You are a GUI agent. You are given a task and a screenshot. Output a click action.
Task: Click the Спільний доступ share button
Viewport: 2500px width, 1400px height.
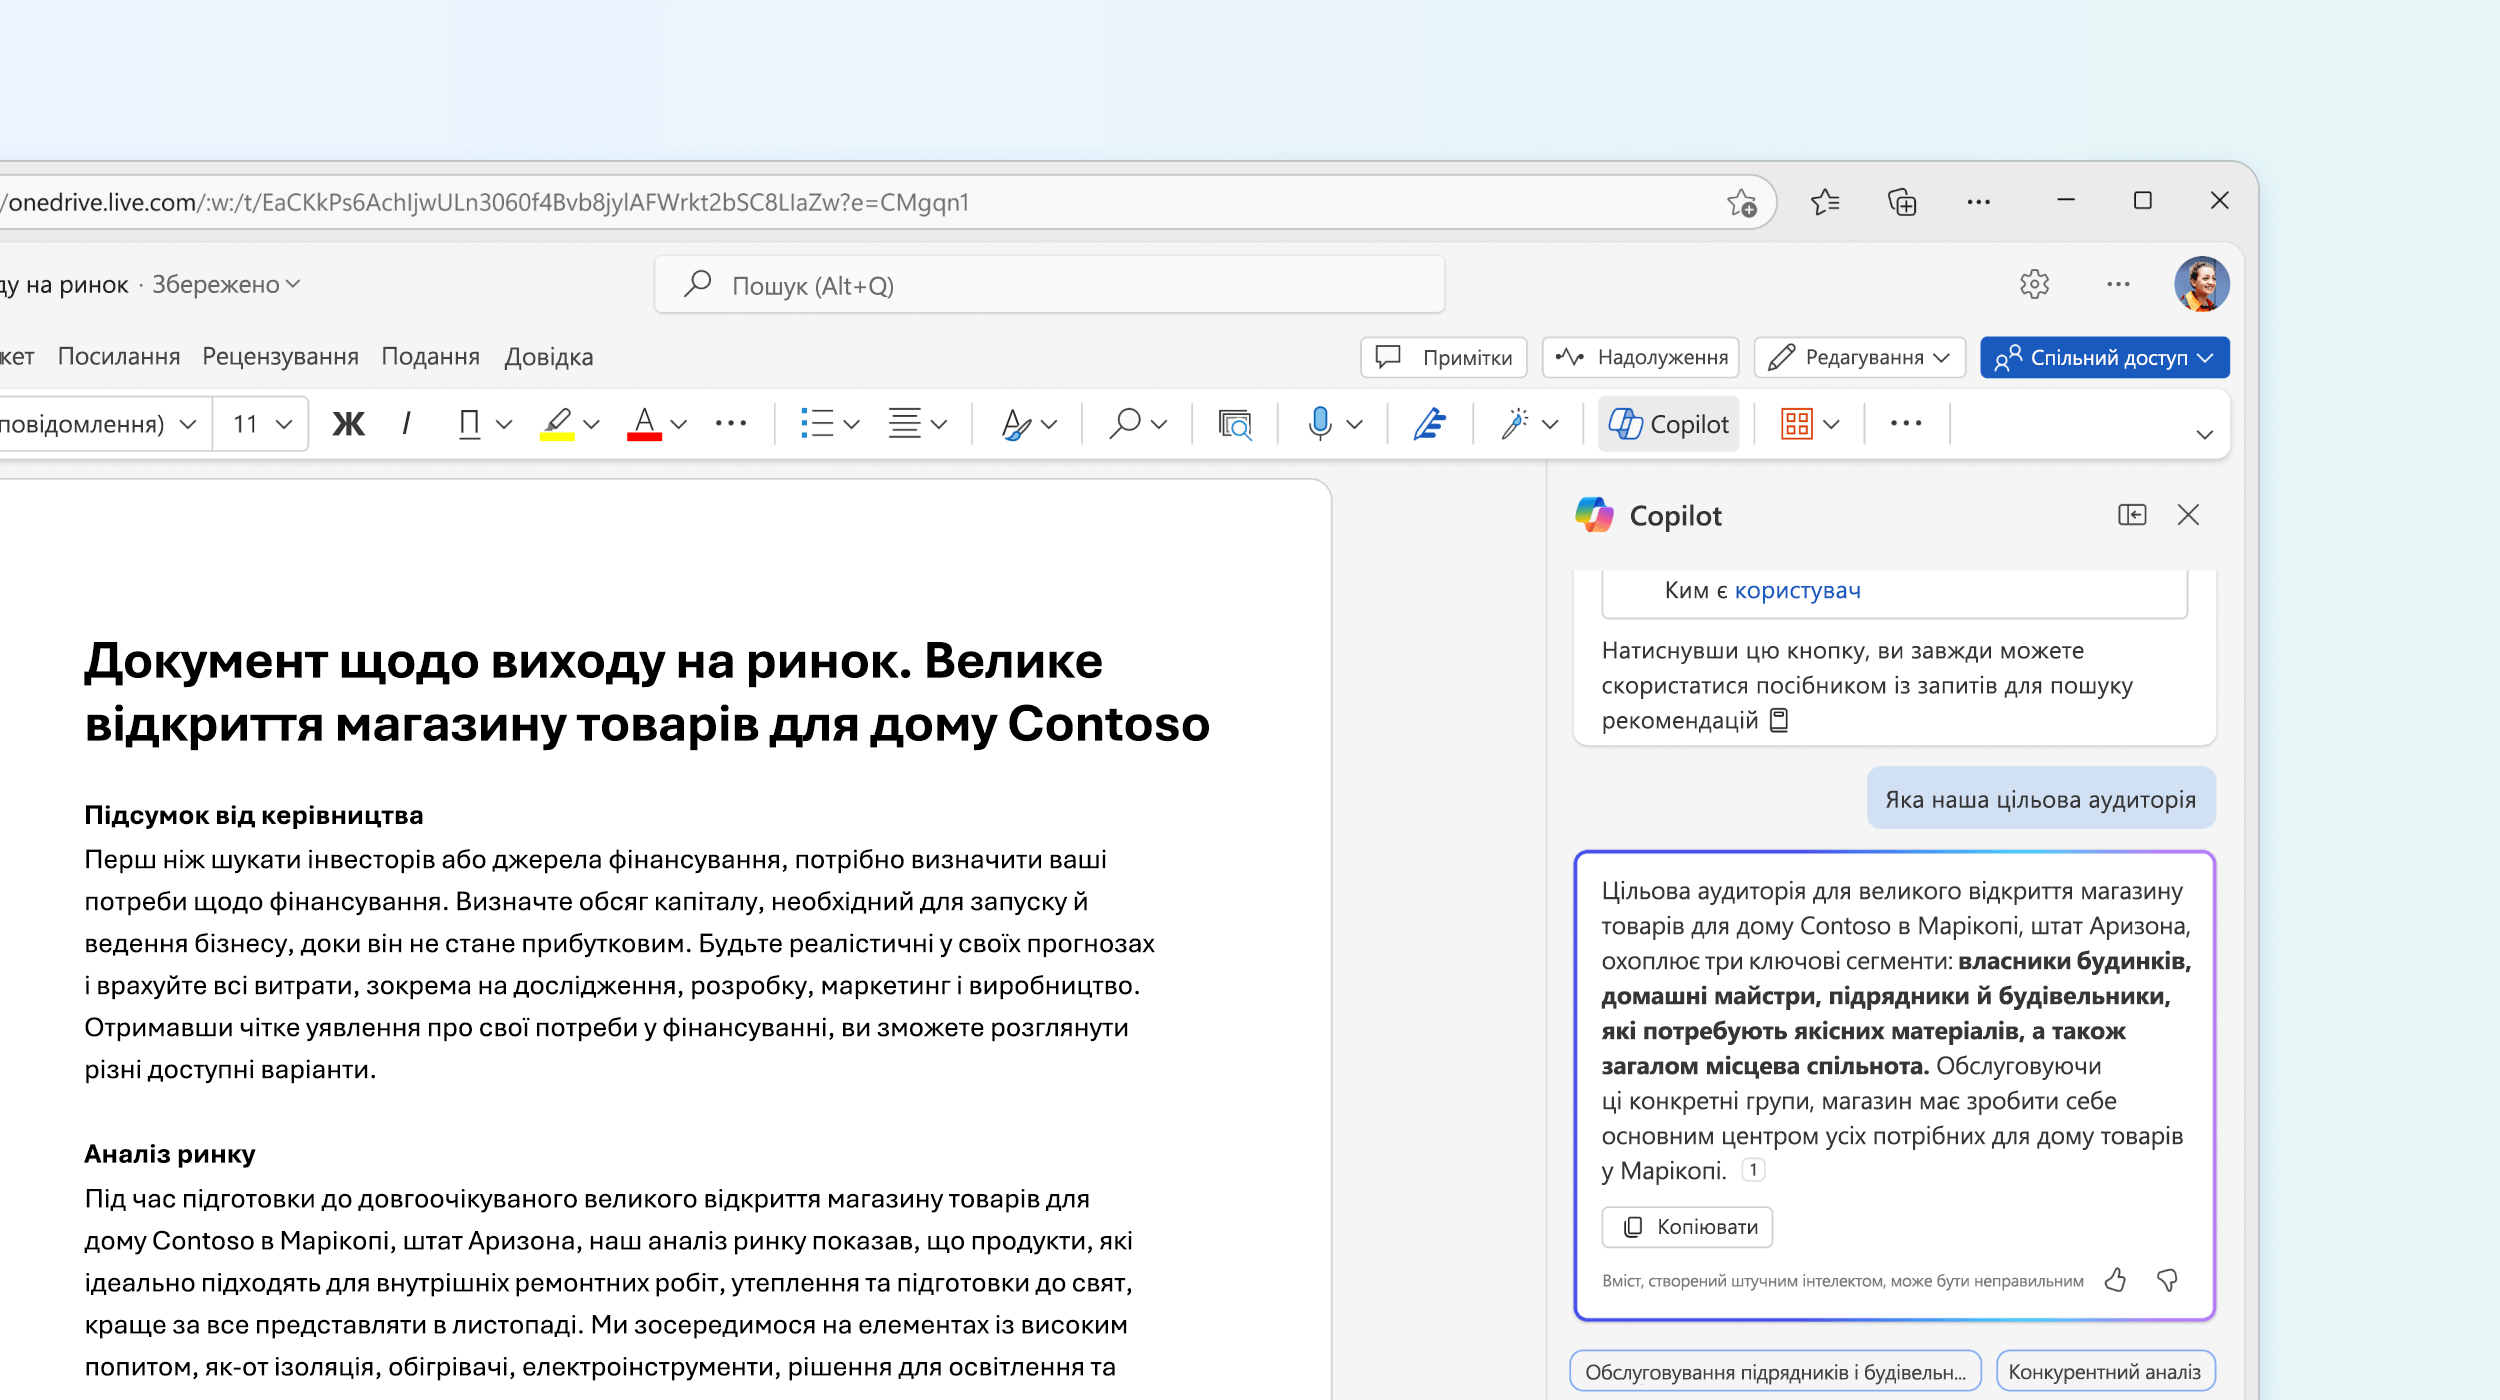click(2104, 358)
